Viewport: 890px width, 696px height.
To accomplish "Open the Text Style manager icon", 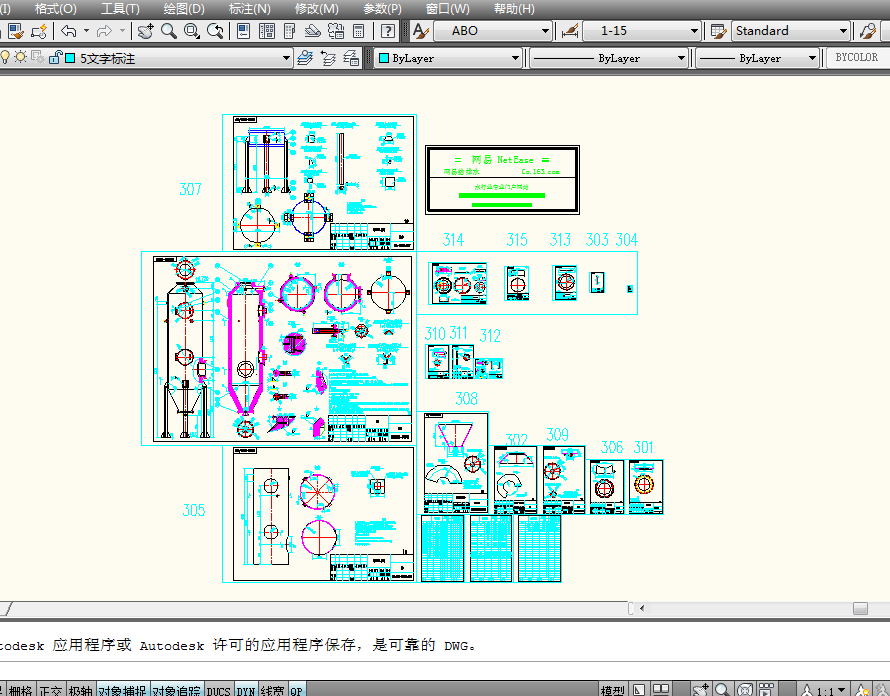I will [421, 31].
